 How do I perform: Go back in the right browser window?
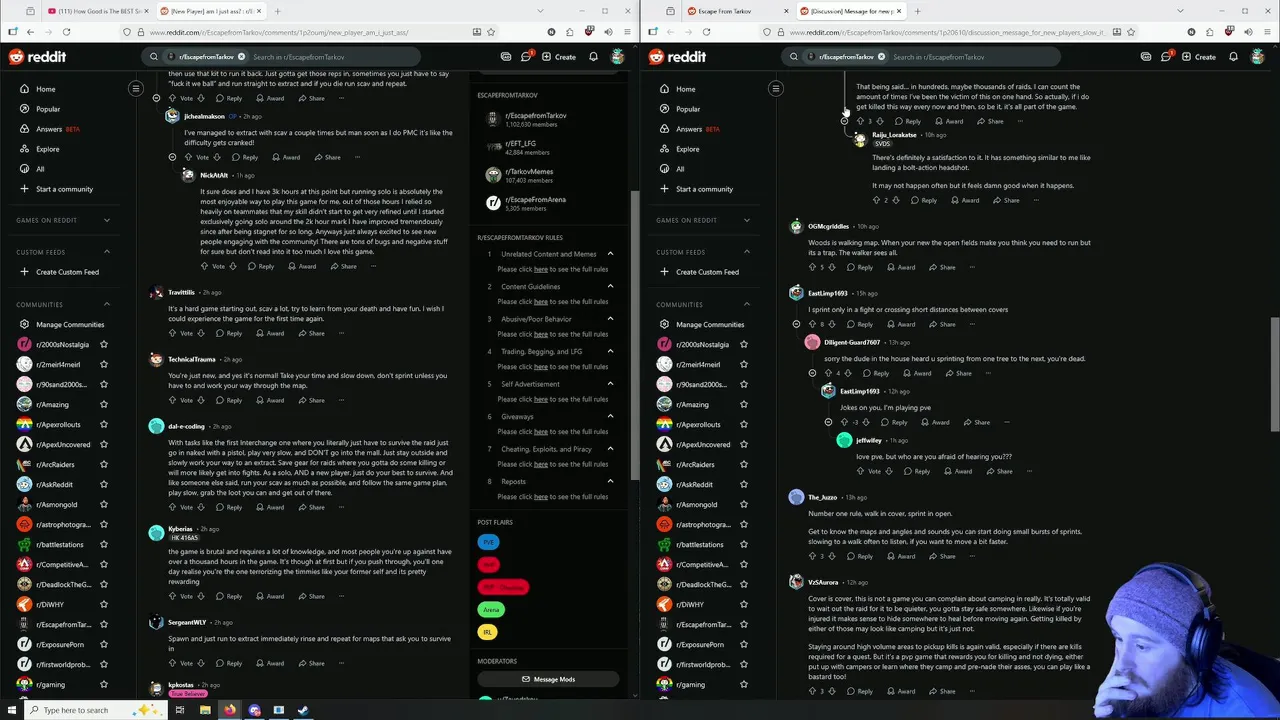[x=670, y=32]
